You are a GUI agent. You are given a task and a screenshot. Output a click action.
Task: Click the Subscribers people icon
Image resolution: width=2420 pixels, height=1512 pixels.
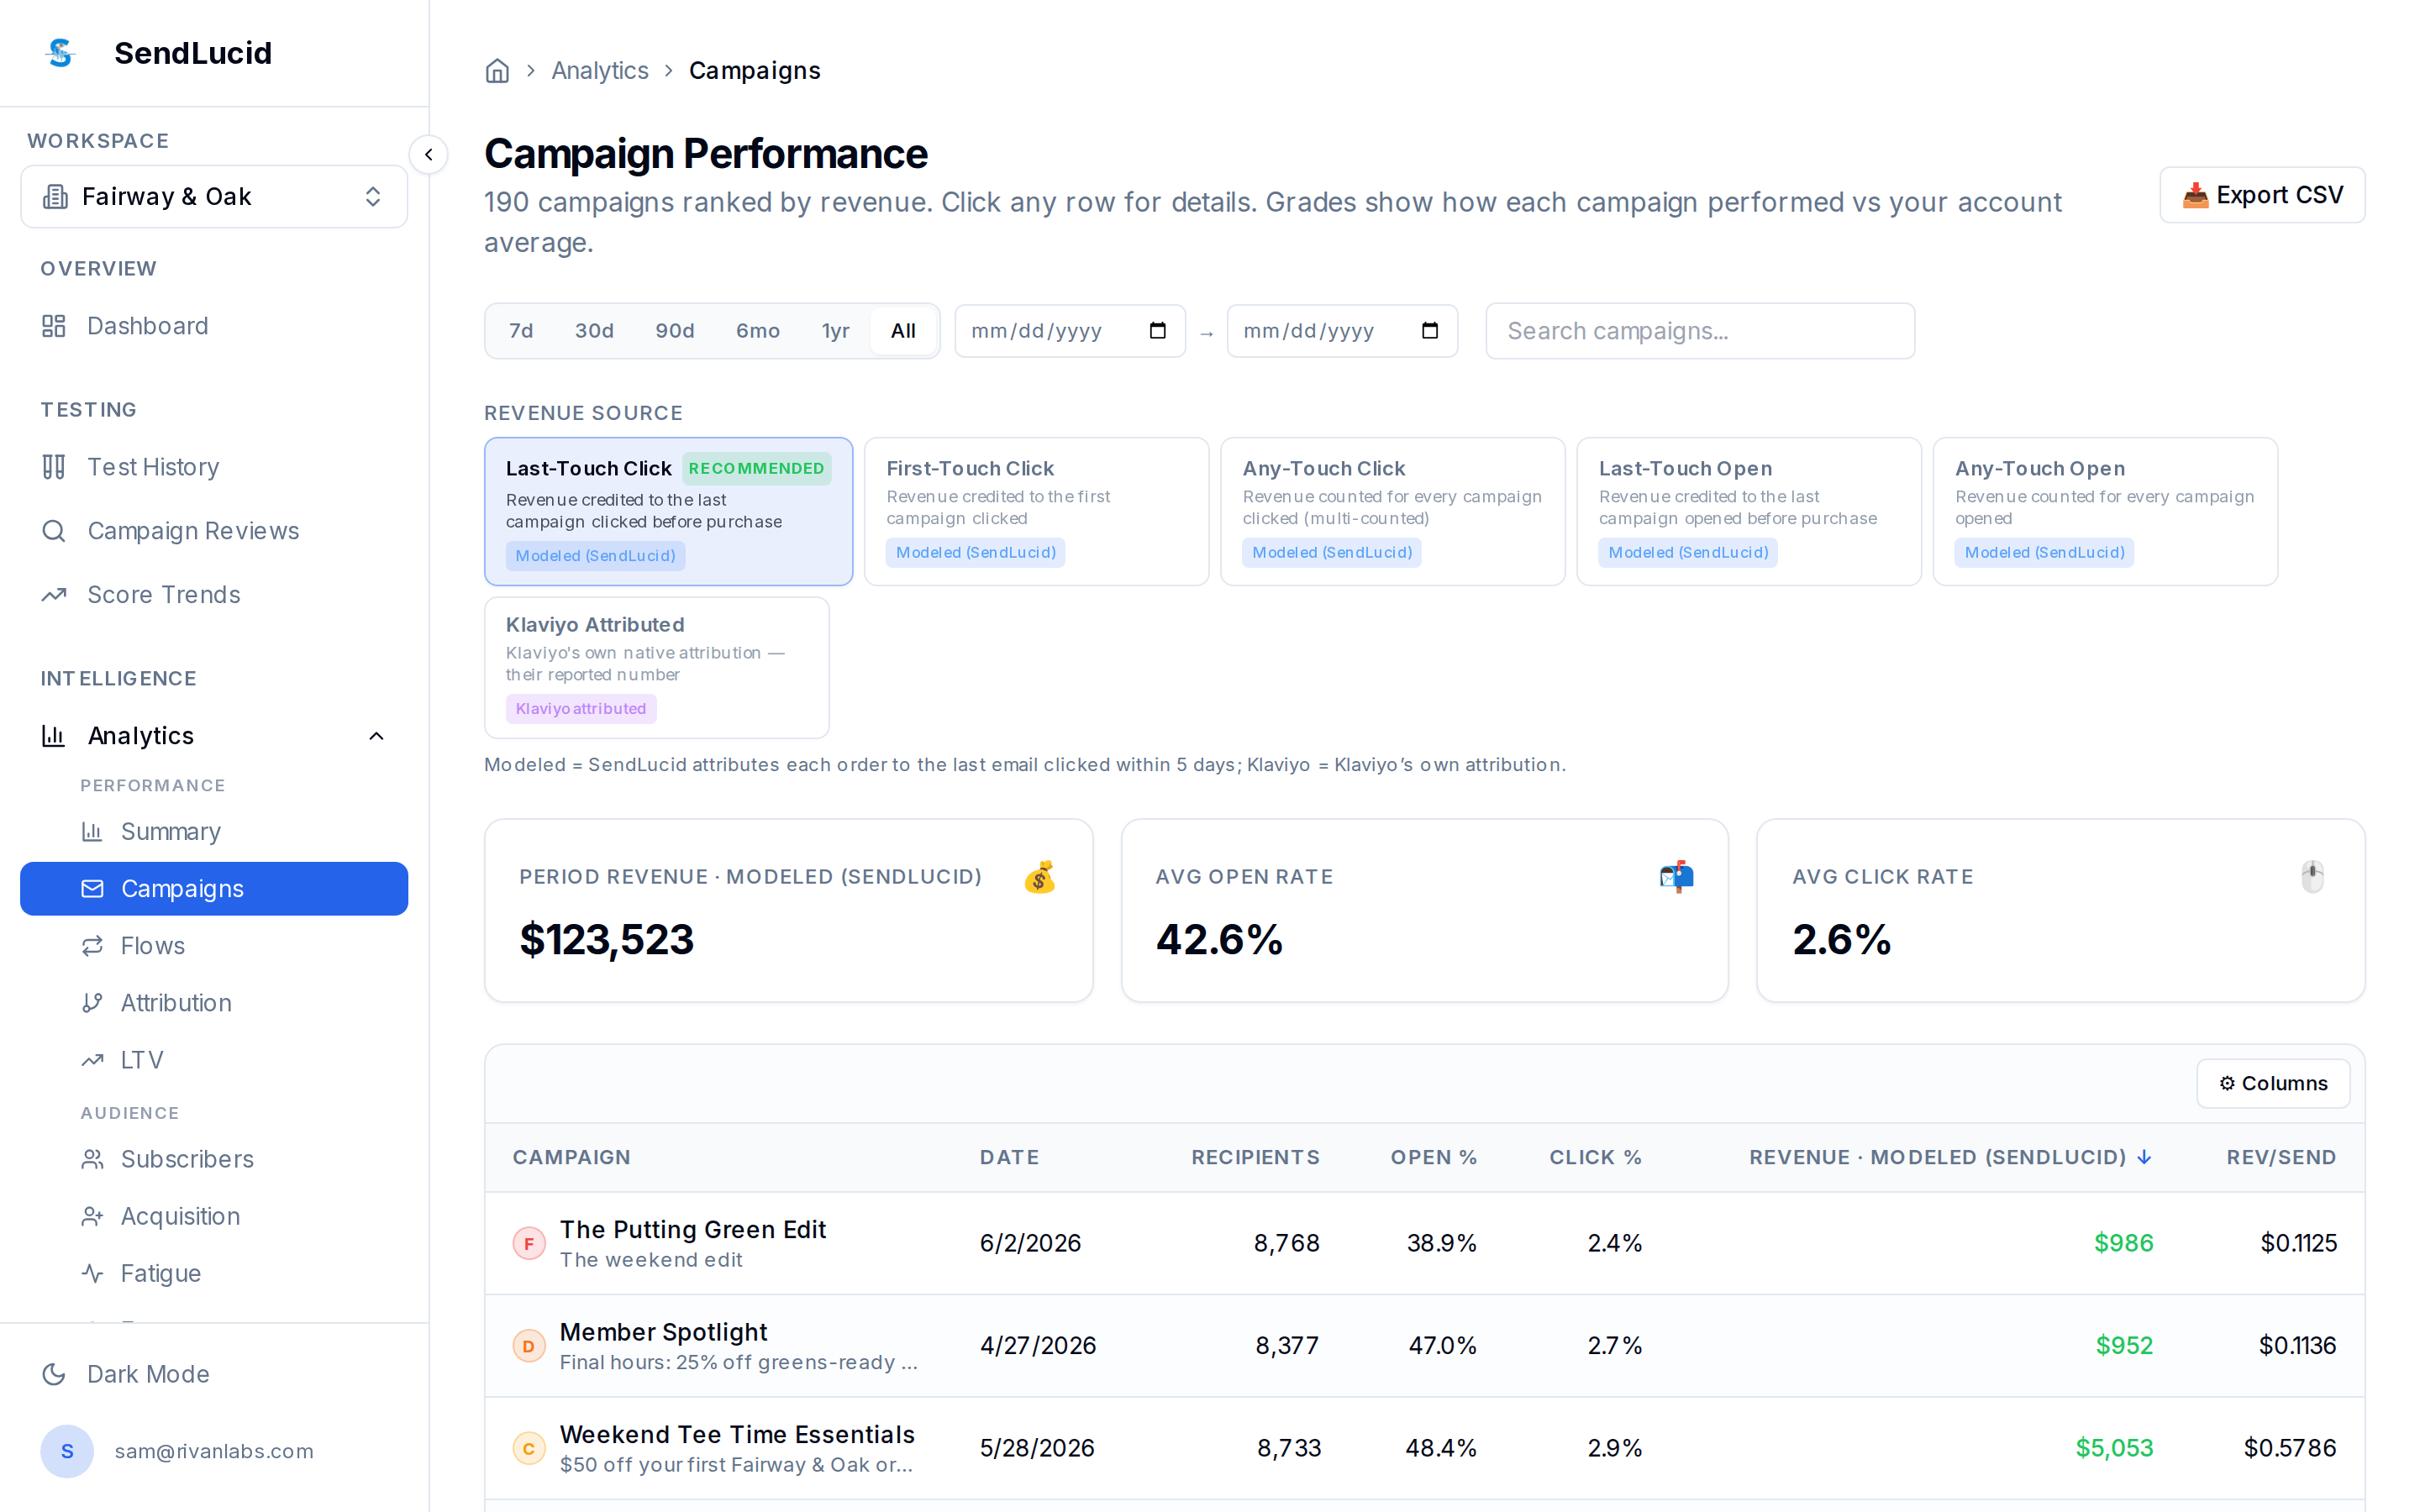pyautogui.click(x=92, y=1159)
